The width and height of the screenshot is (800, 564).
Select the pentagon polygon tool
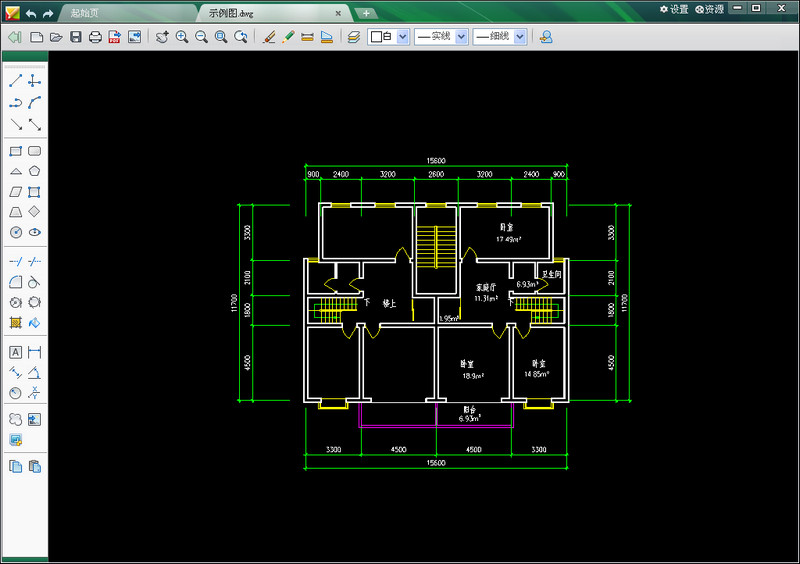click(34, 171)
